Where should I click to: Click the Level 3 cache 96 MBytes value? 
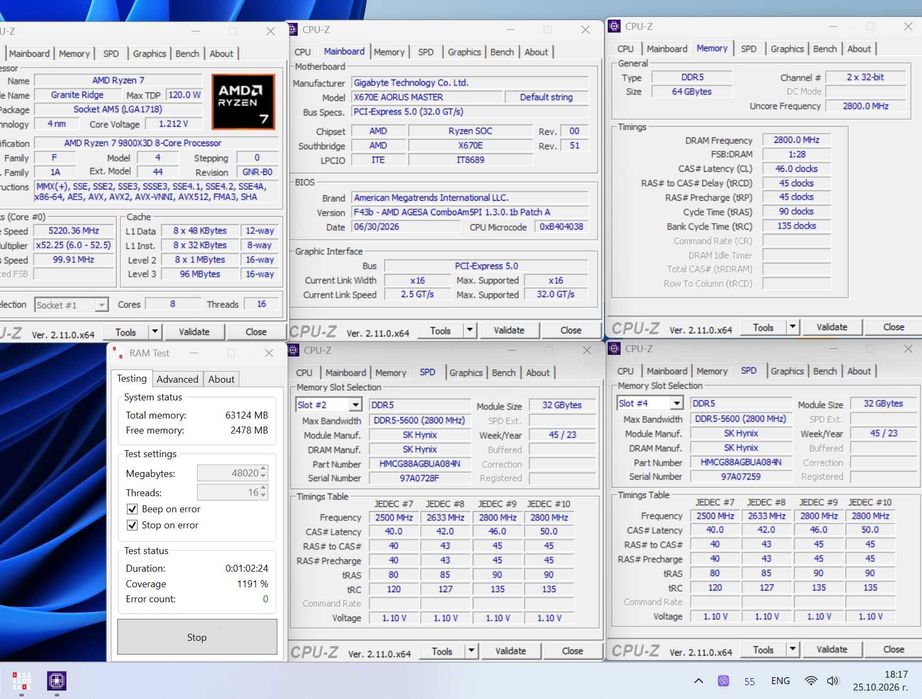tap(200, 274)
